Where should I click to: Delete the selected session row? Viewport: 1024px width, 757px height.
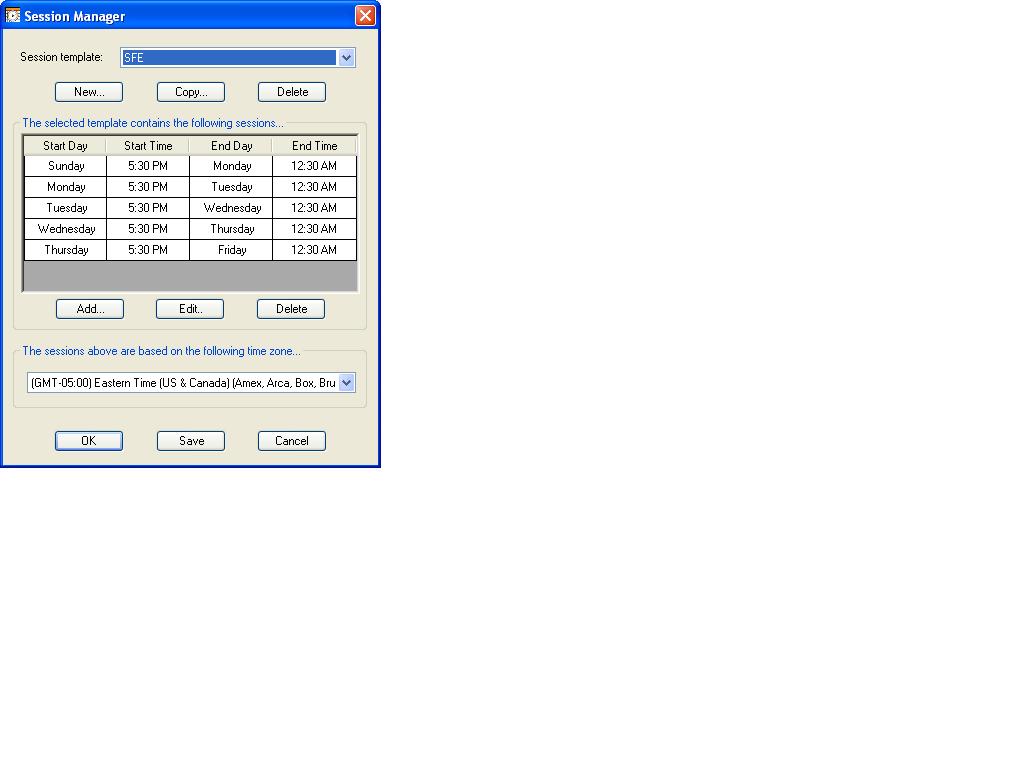(x=291, y=309)
